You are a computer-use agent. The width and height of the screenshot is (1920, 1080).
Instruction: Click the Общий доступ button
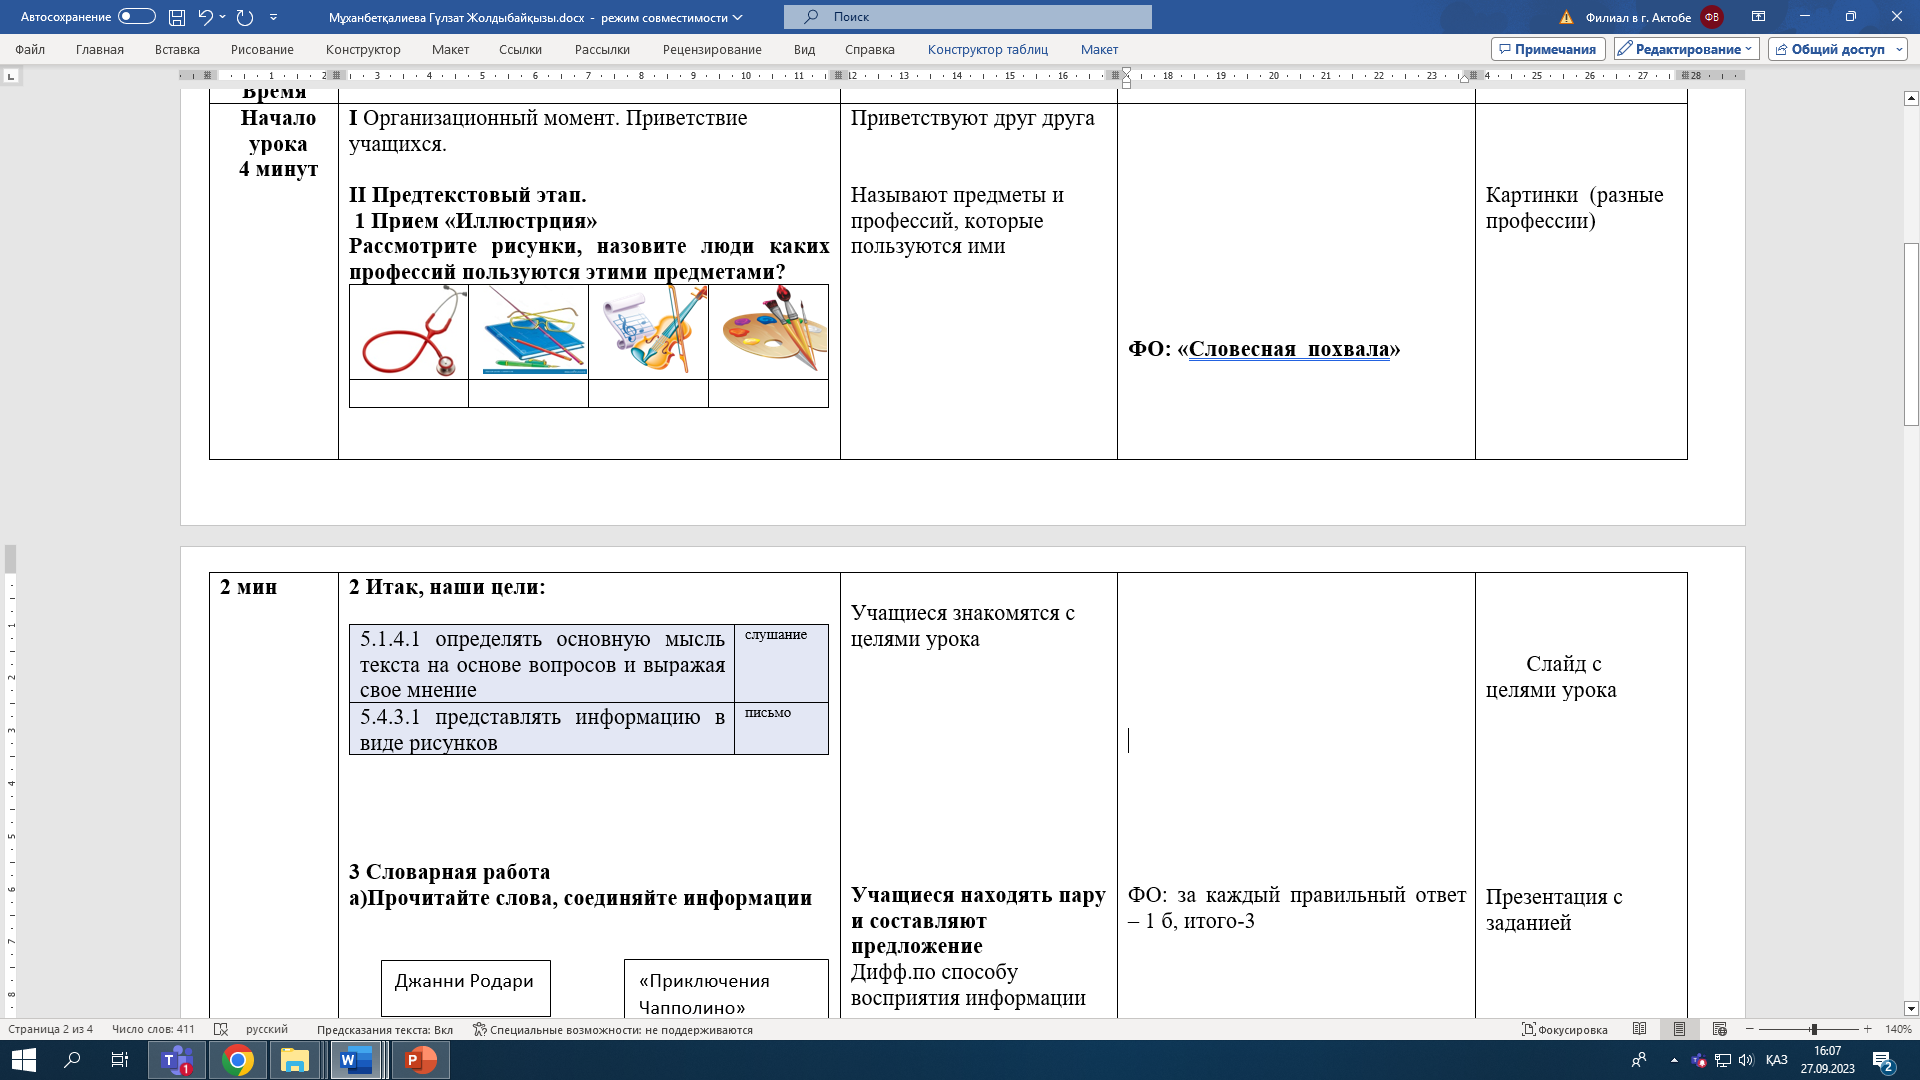pyautogui.click(x=1836, y=49)
